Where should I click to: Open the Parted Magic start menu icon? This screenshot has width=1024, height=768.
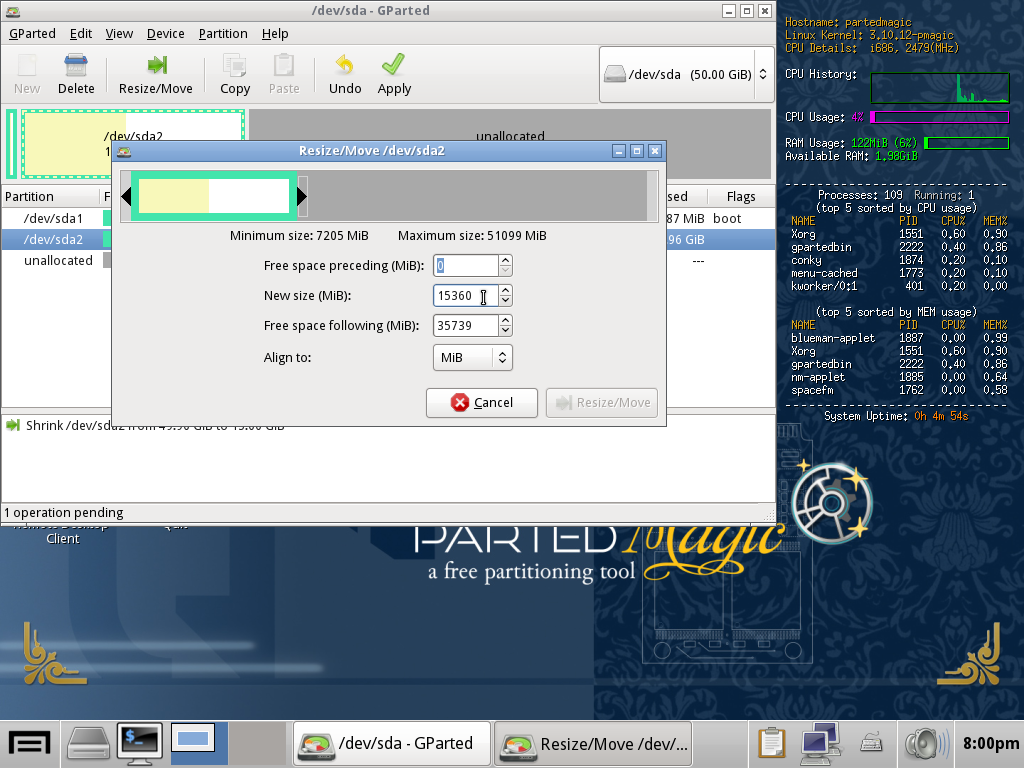point(29,743)
